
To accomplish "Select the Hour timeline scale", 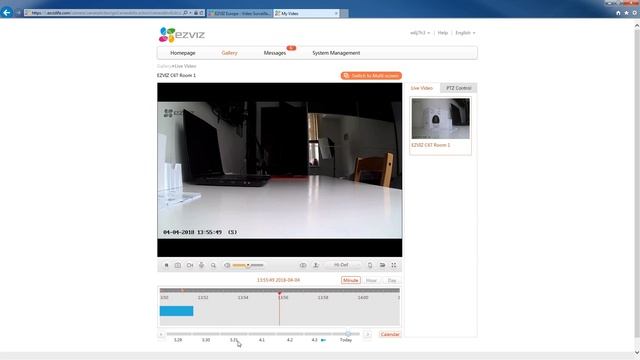I will pyautogui.click(x=371, y=280).
